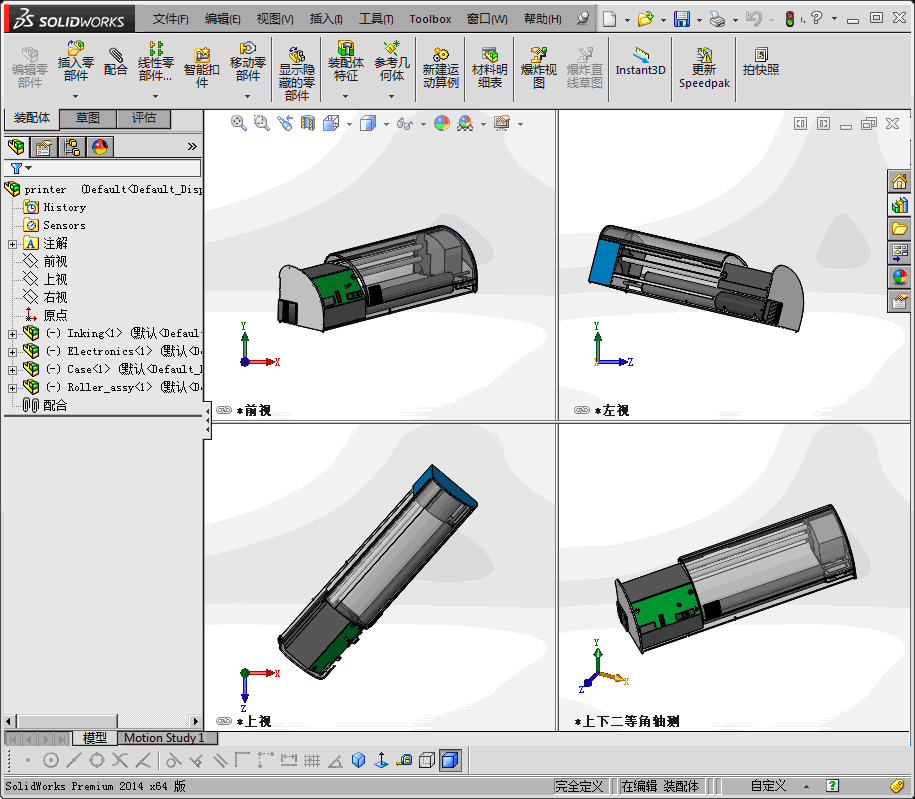915x799 pixels.
Task: Click Zoom to Fit icon
Action: point(238,123)
